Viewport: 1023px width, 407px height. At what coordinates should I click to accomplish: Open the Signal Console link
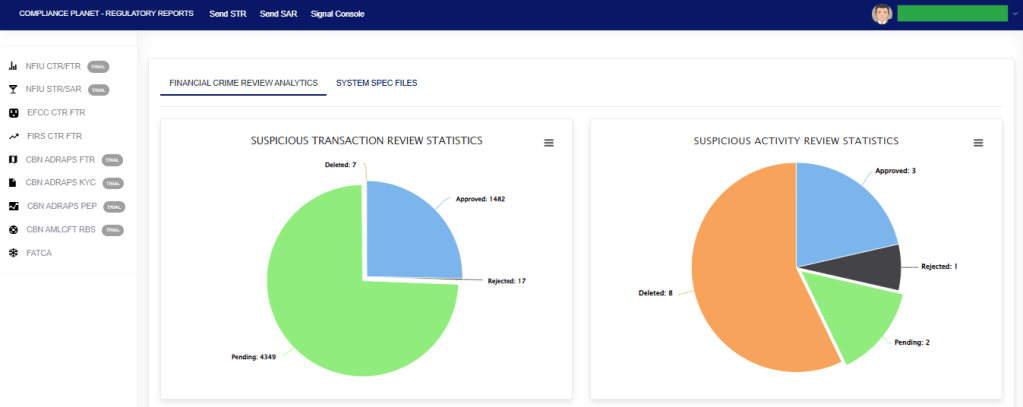[337, 14]
